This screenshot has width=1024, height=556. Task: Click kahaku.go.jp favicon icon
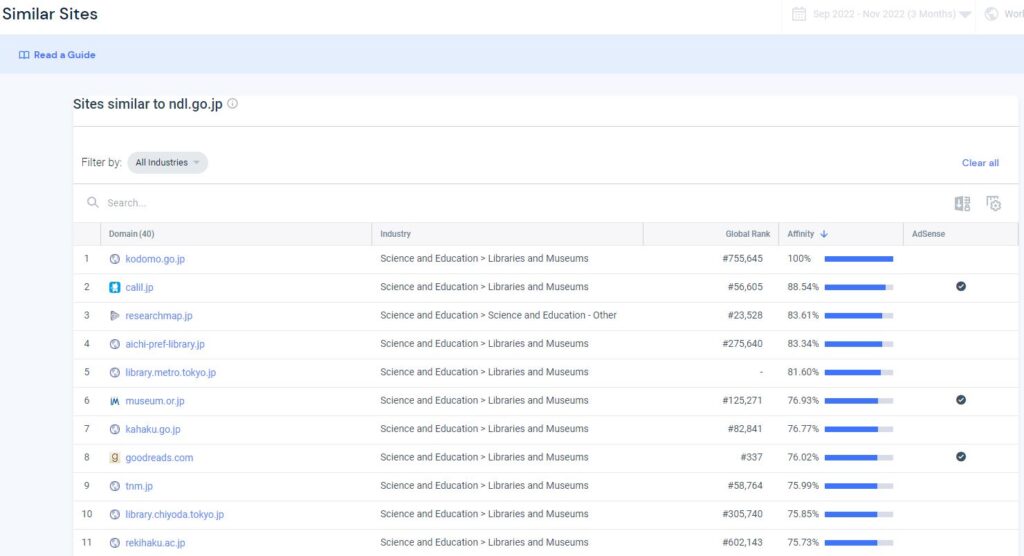[115, 429]
